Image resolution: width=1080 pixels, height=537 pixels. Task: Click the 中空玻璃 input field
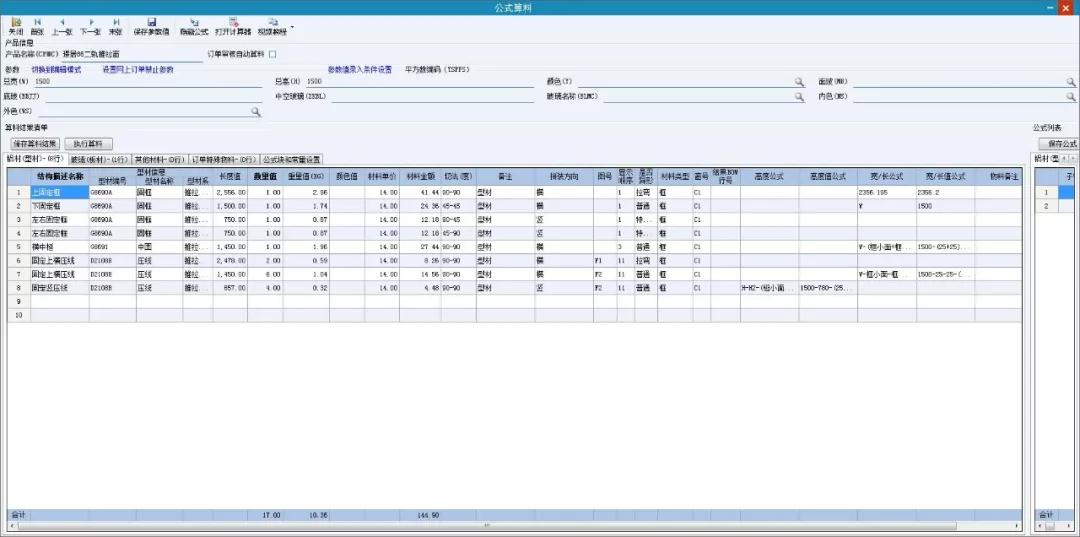coord(433,97)
